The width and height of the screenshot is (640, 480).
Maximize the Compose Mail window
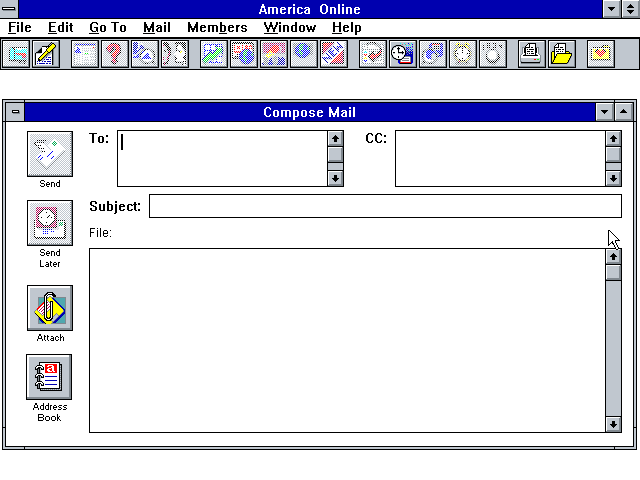pos(624,112)
